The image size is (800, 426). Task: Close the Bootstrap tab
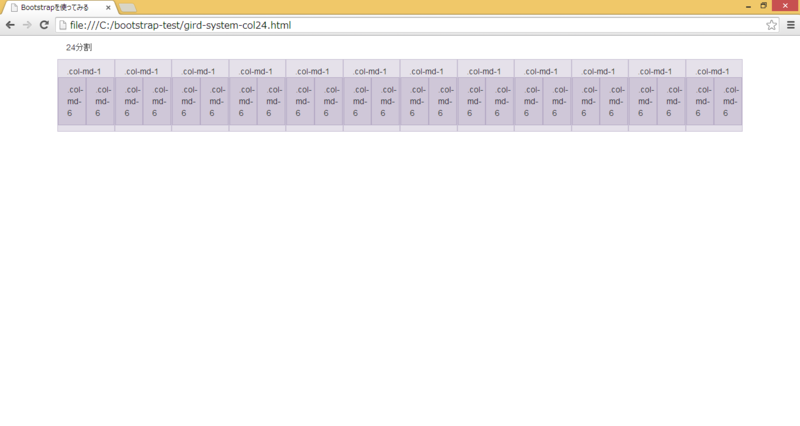[108, 8]
